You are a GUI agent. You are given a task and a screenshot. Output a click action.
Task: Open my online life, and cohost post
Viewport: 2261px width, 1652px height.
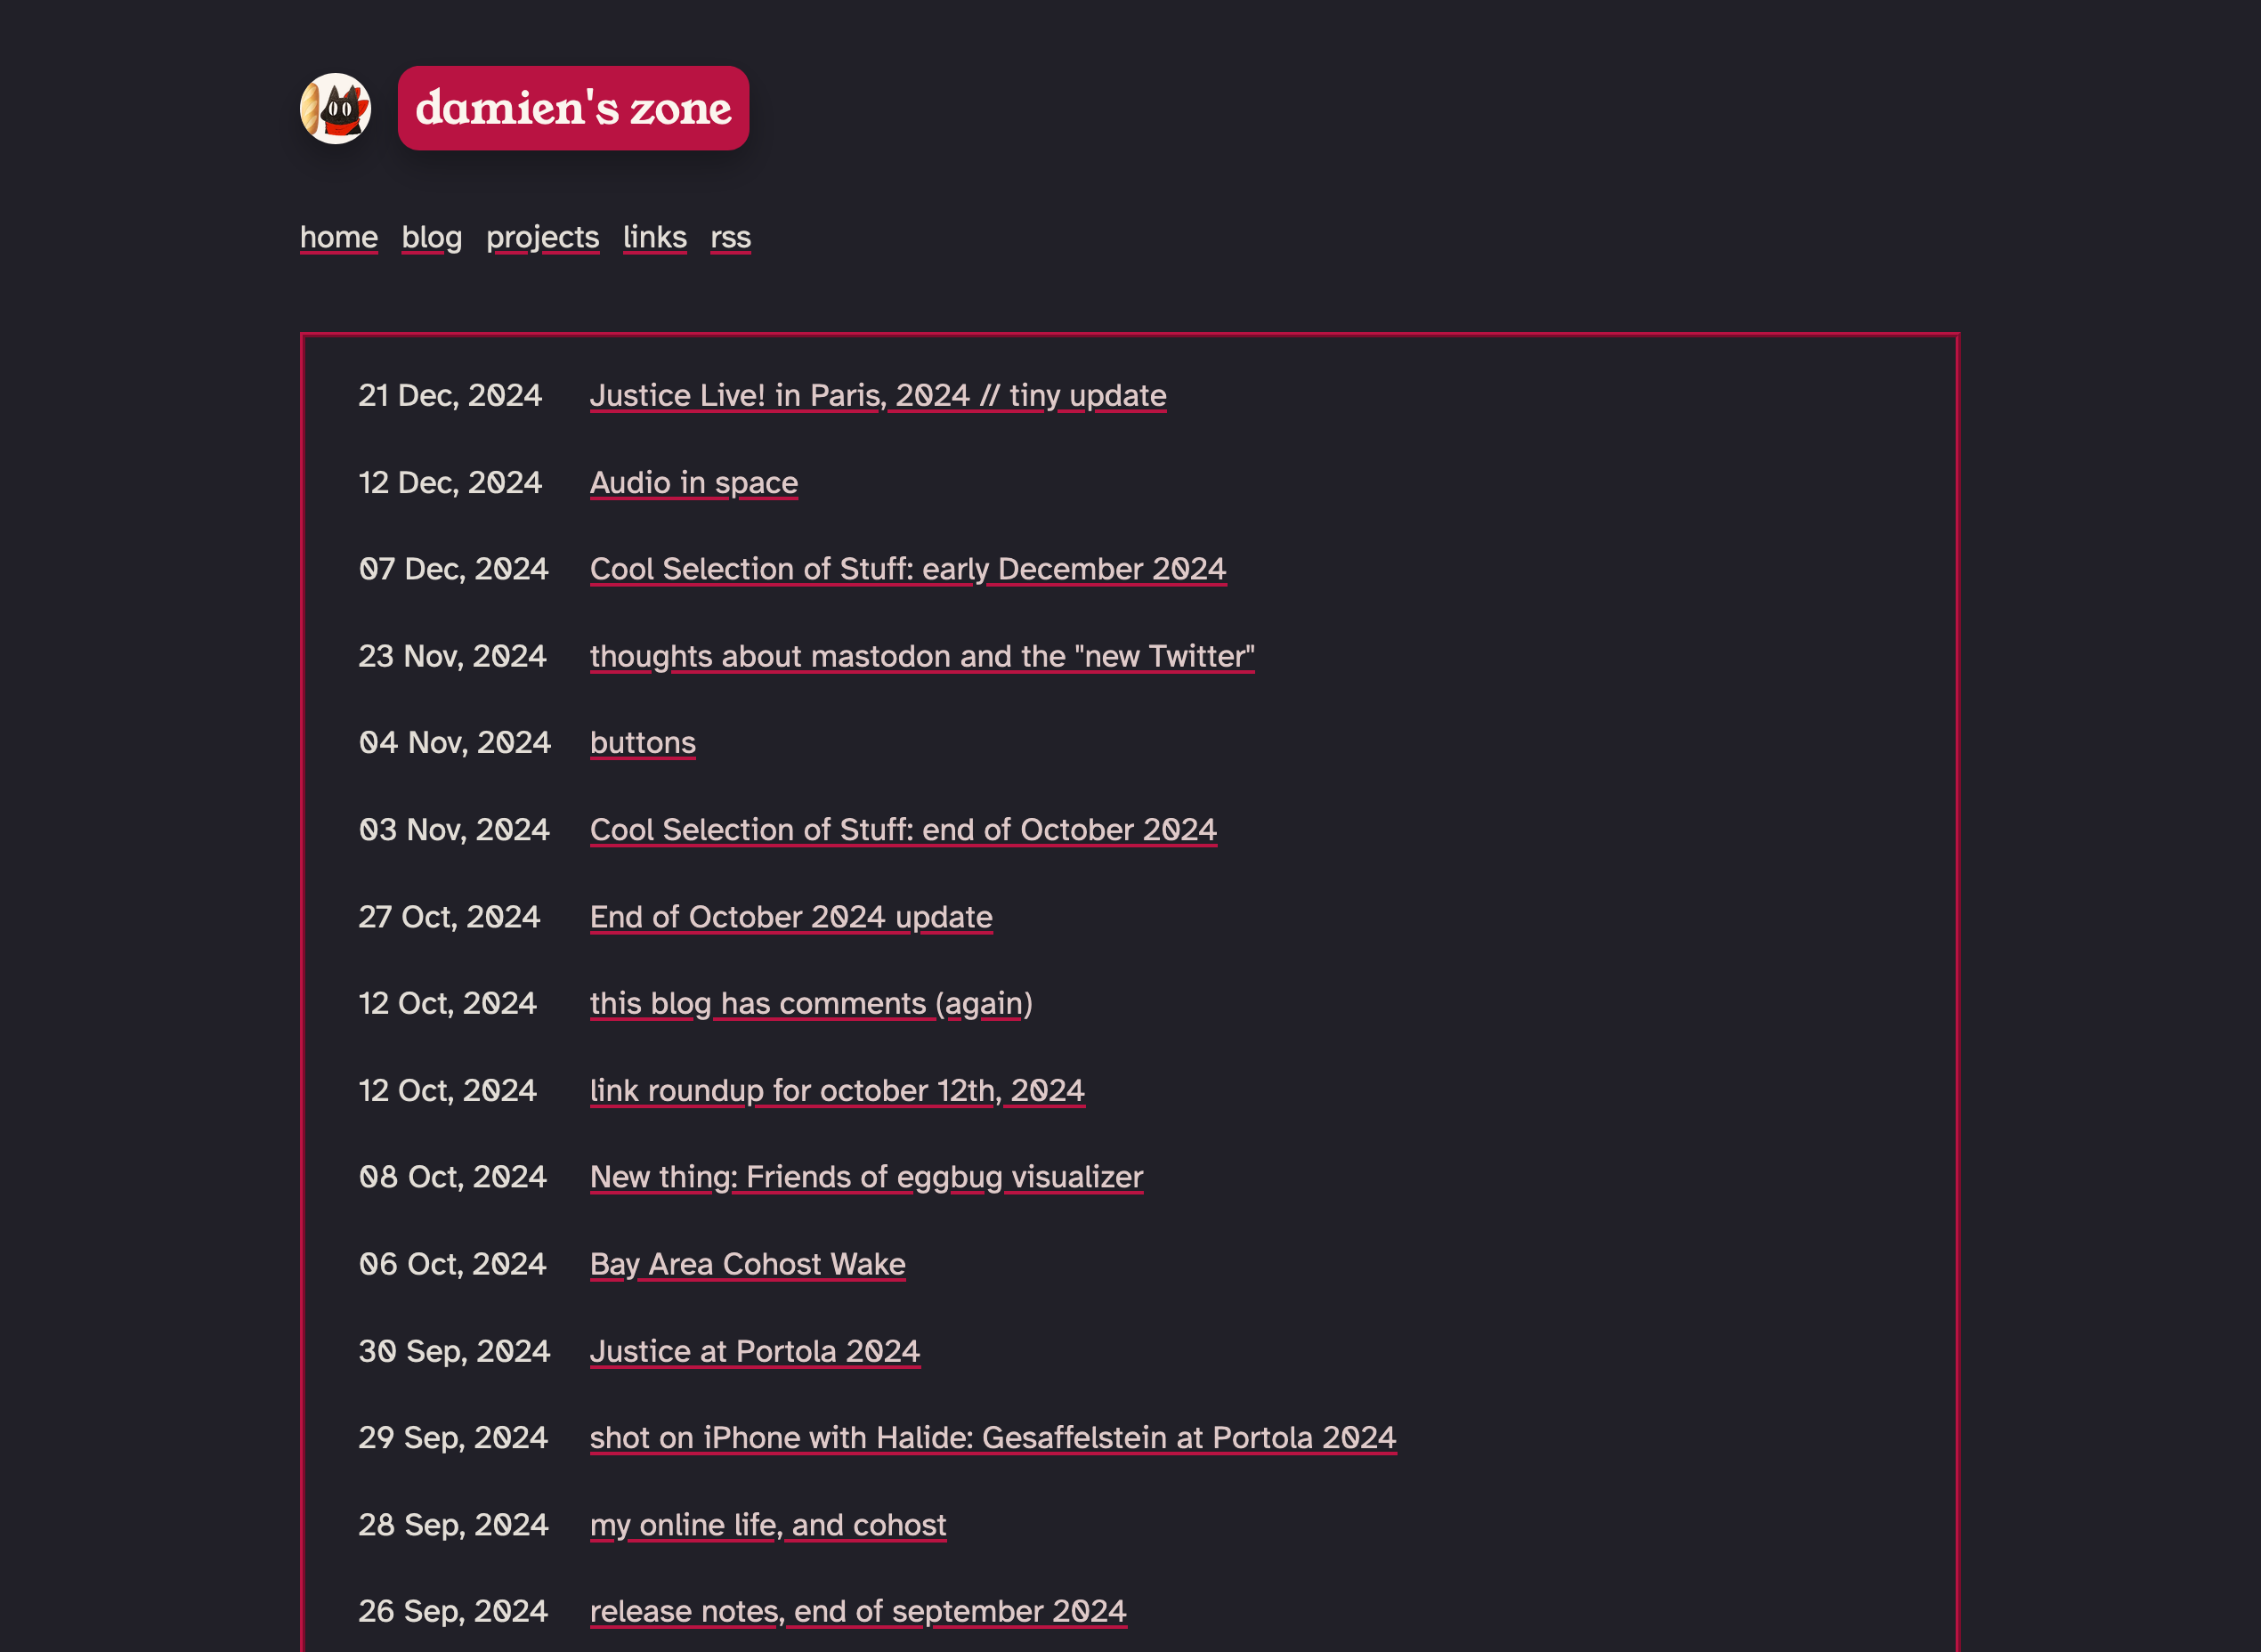pyautogui.click(x=768, y=1524)
